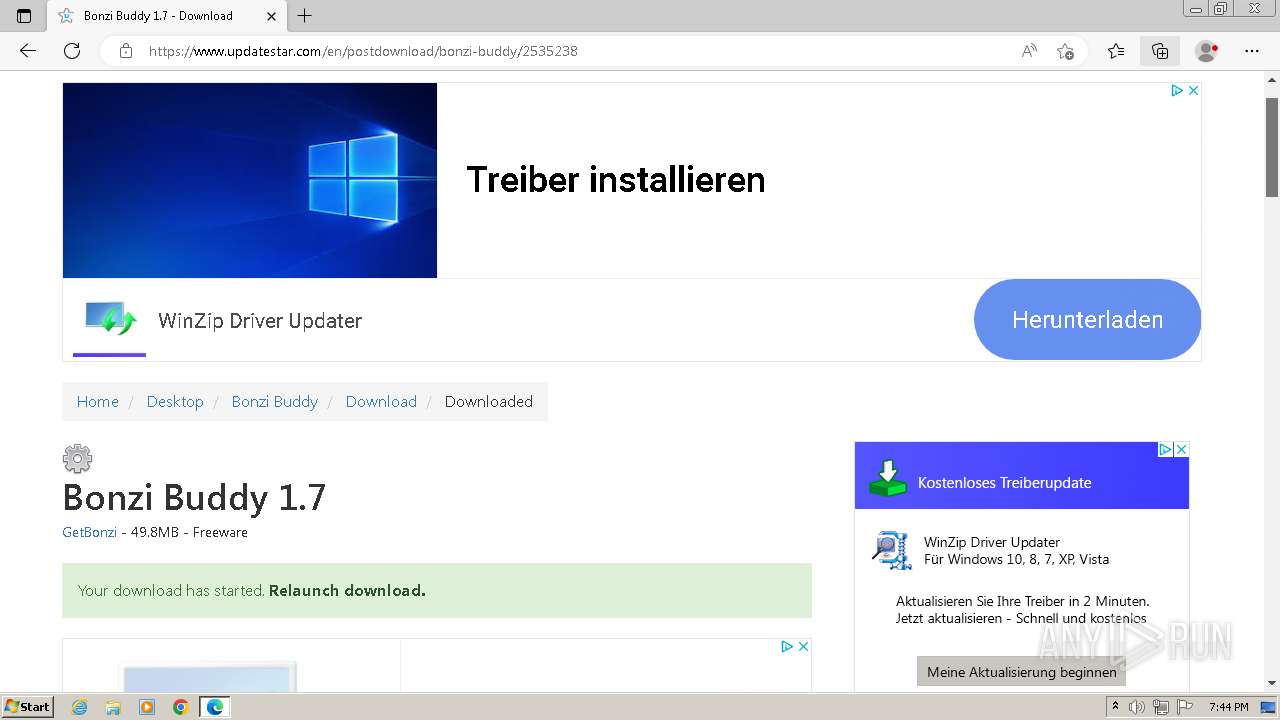Add this page to favorites
The width and height of the screenshot is (1280, 720).
(x=1065, y=51)
